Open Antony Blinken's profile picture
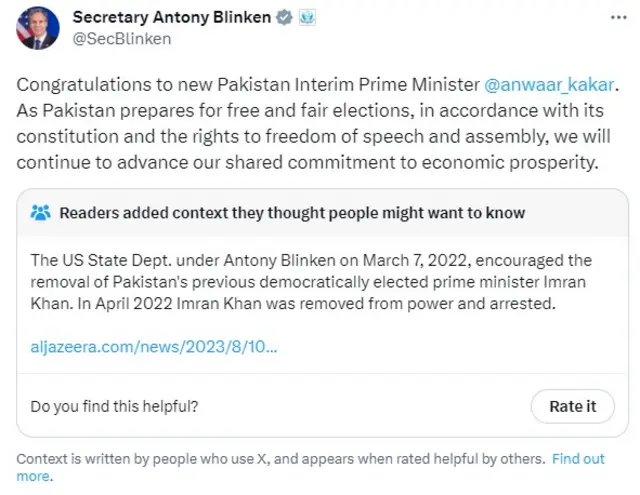Viewport: 640px width, 495px height. (38, 28)
